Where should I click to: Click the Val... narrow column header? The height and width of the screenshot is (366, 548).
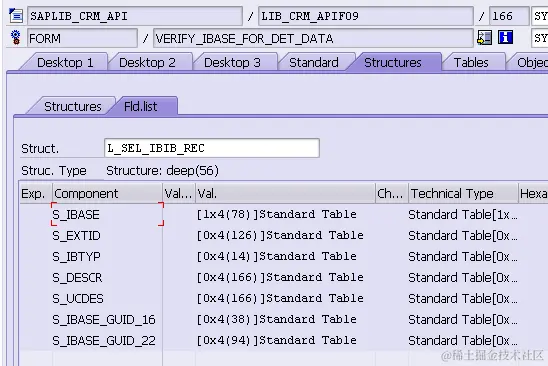point(179,193)
